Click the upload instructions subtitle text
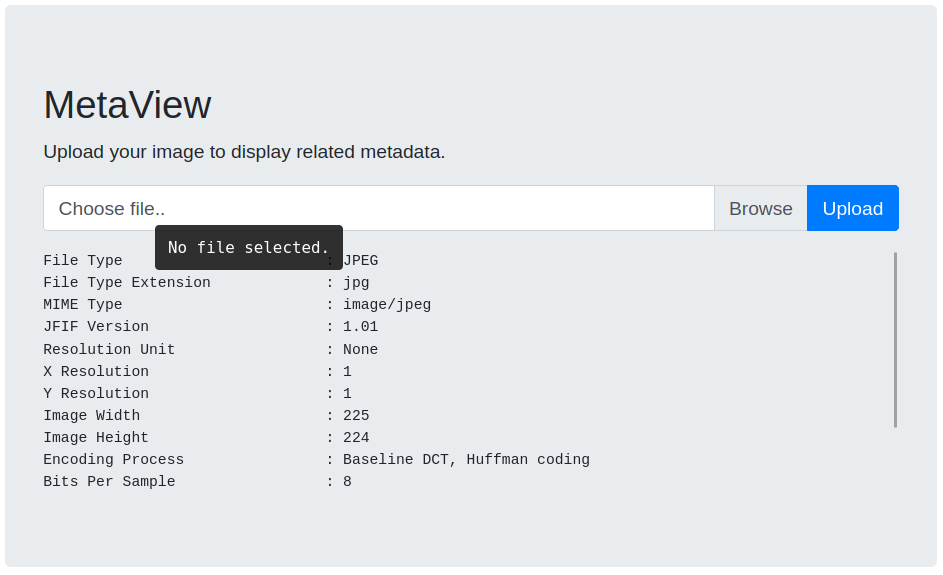943x575 pixels. 244,152
